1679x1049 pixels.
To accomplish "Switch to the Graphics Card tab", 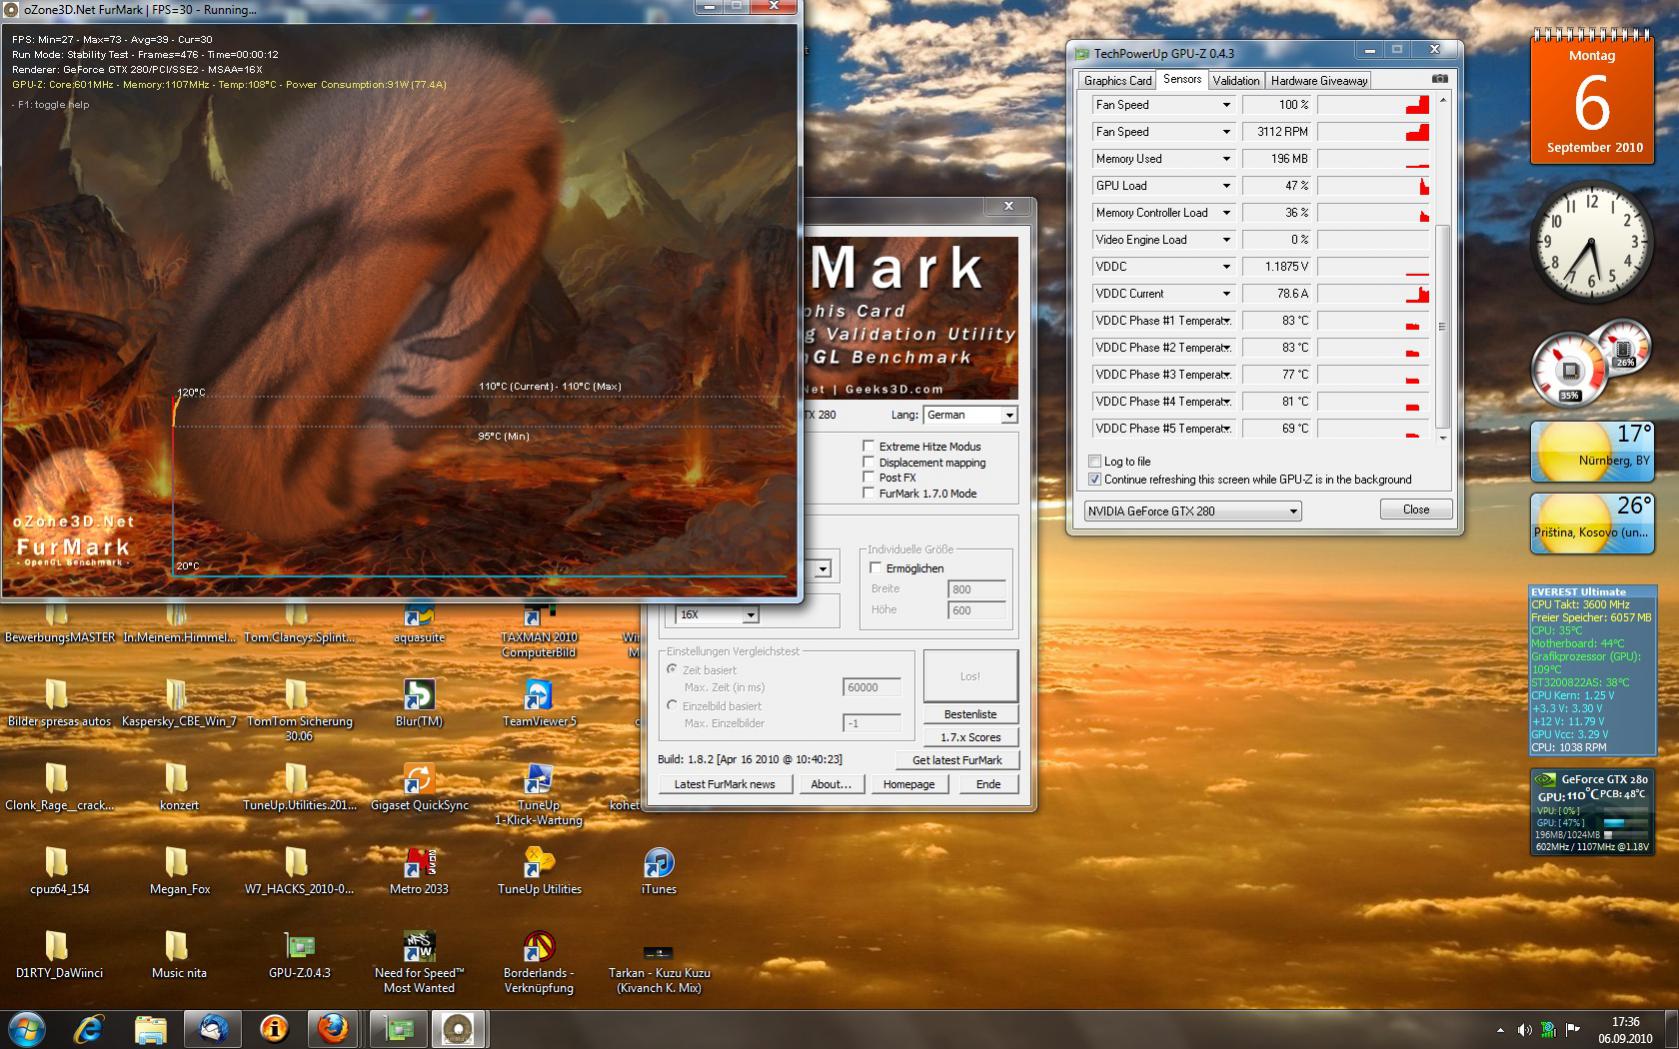I will pos(1117,80).
